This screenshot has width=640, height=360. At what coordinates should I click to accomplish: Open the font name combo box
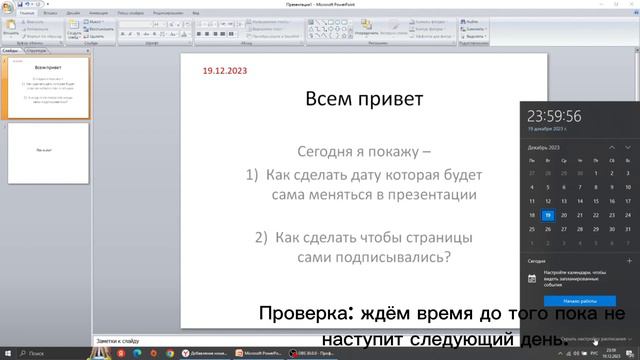[136, 24]
